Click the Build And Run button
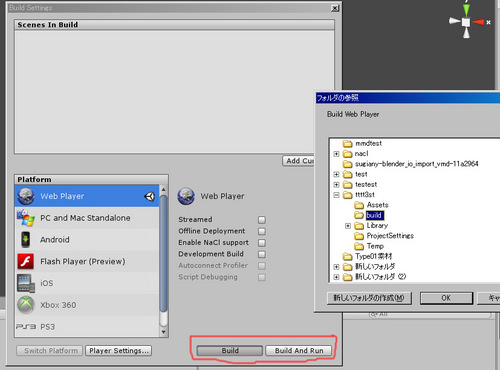 coord(299,351)
